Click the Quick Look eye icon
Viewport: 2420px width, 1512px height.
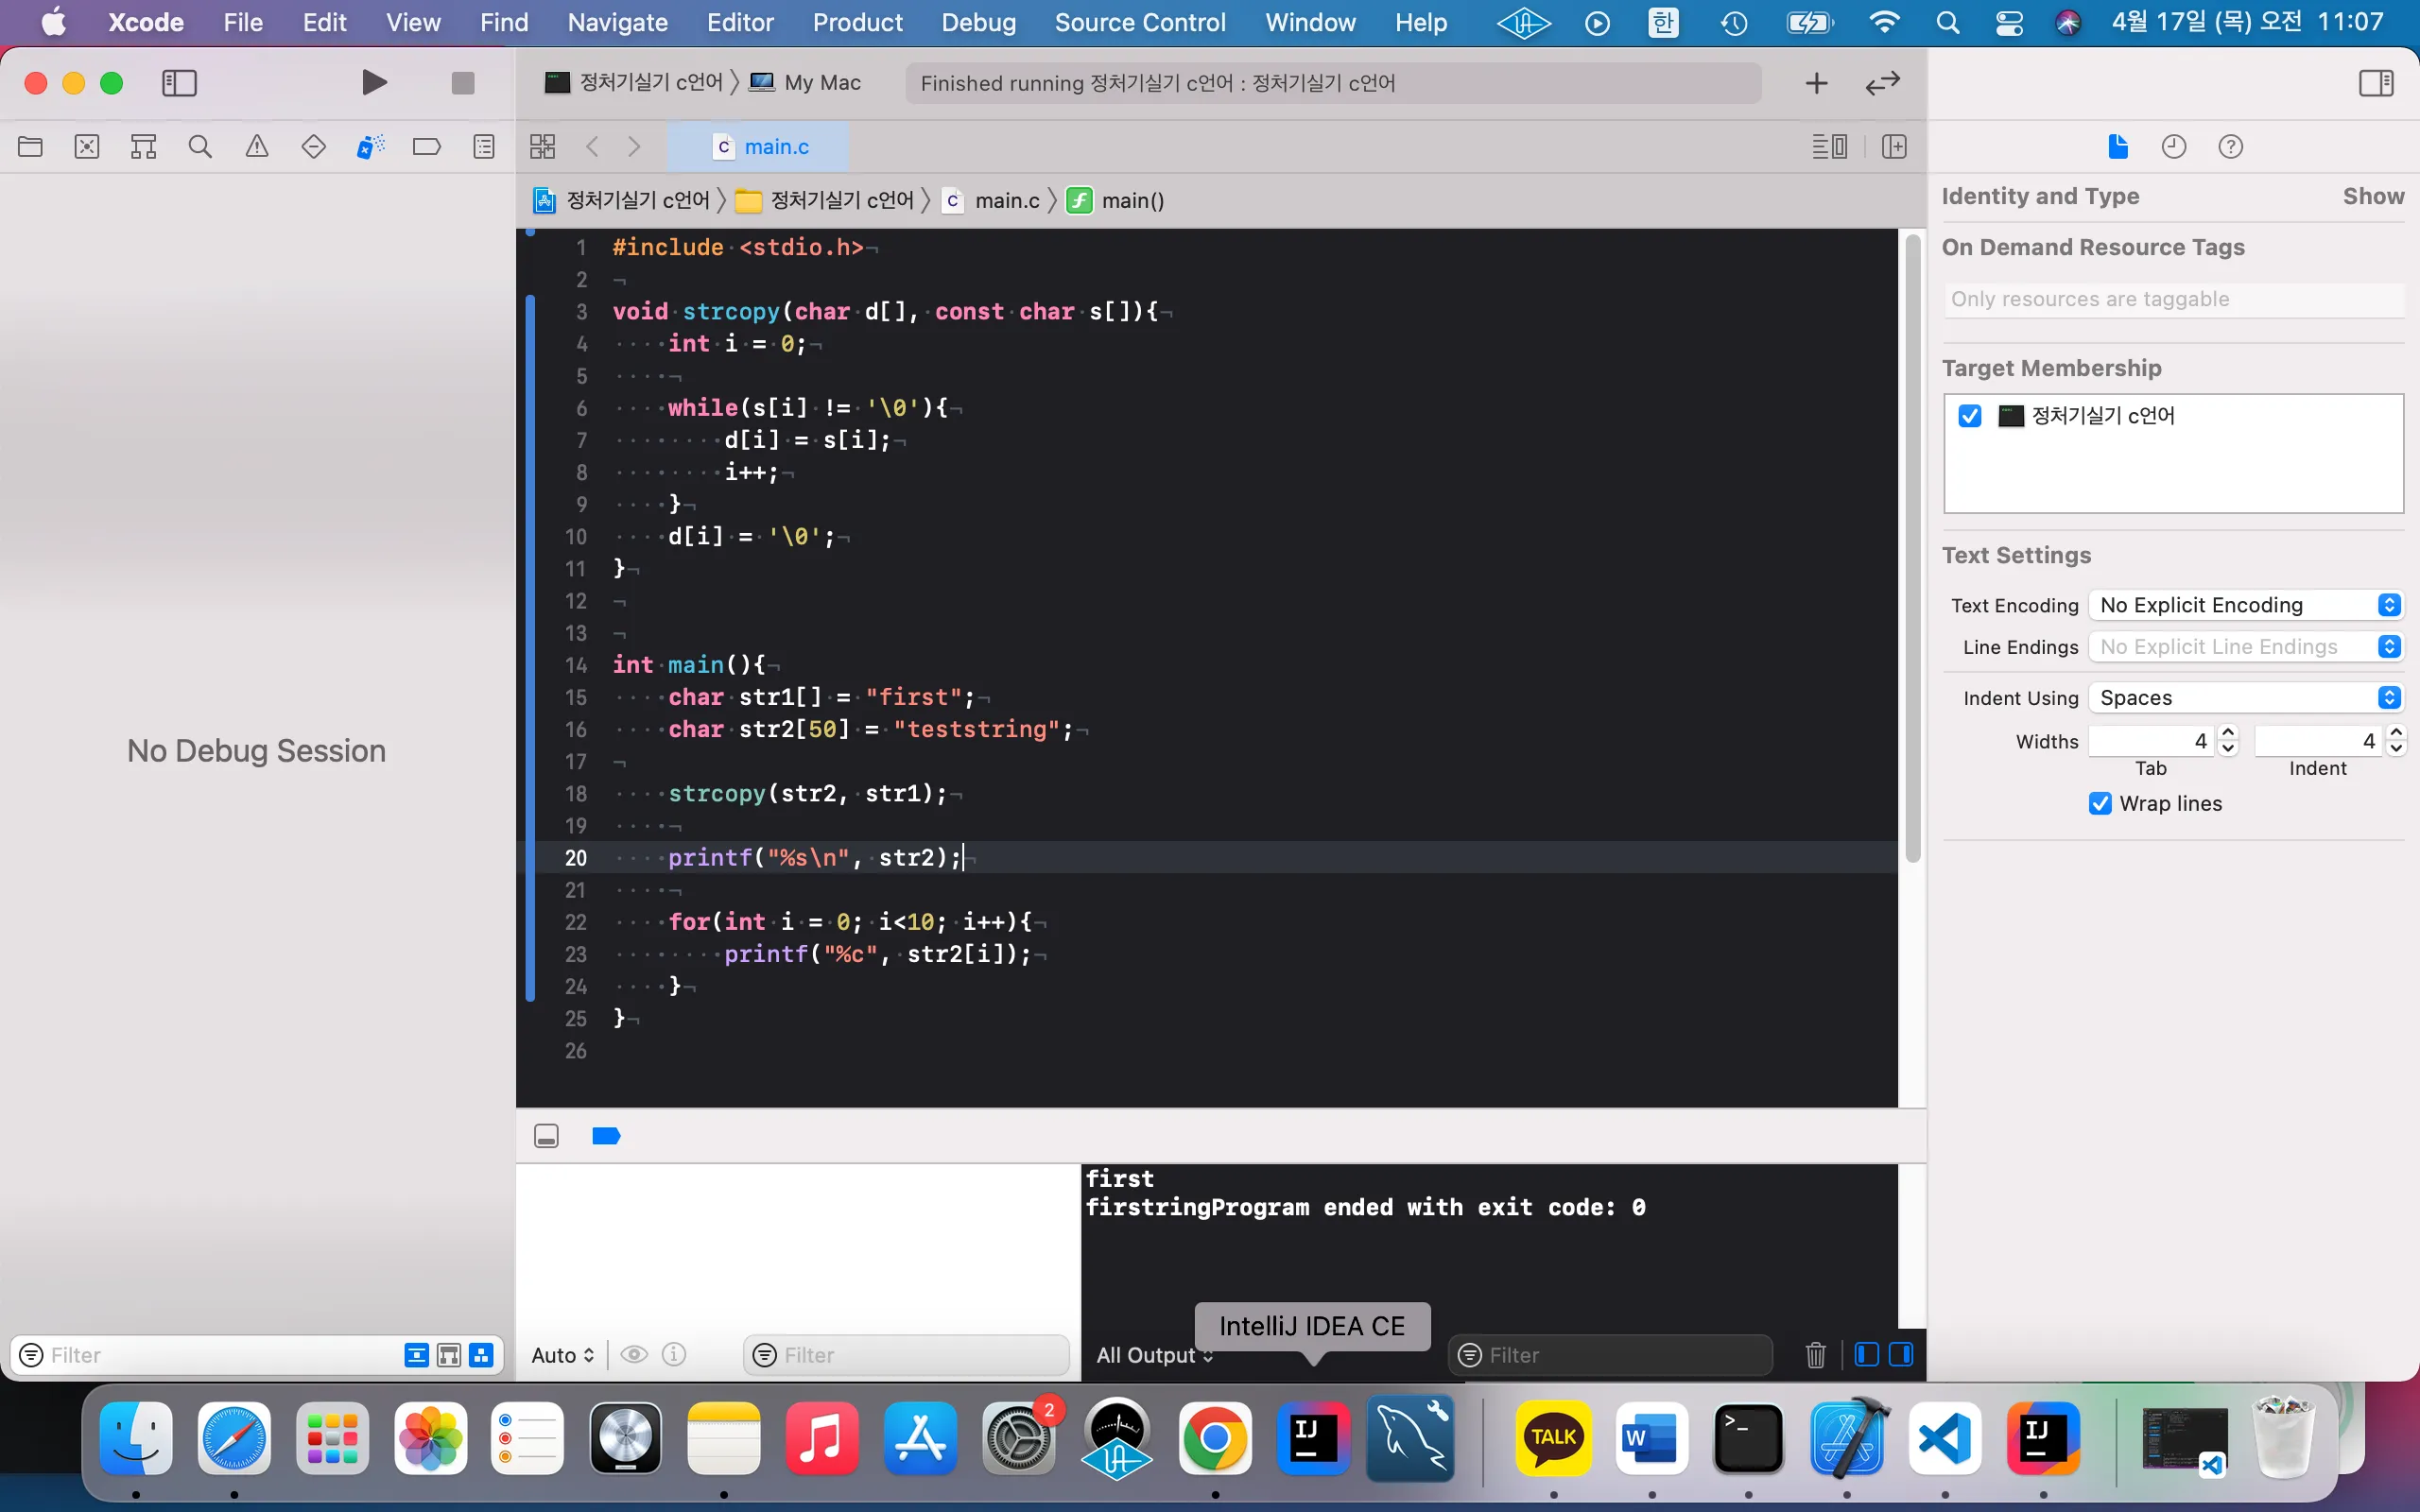tap(634, 1355)
